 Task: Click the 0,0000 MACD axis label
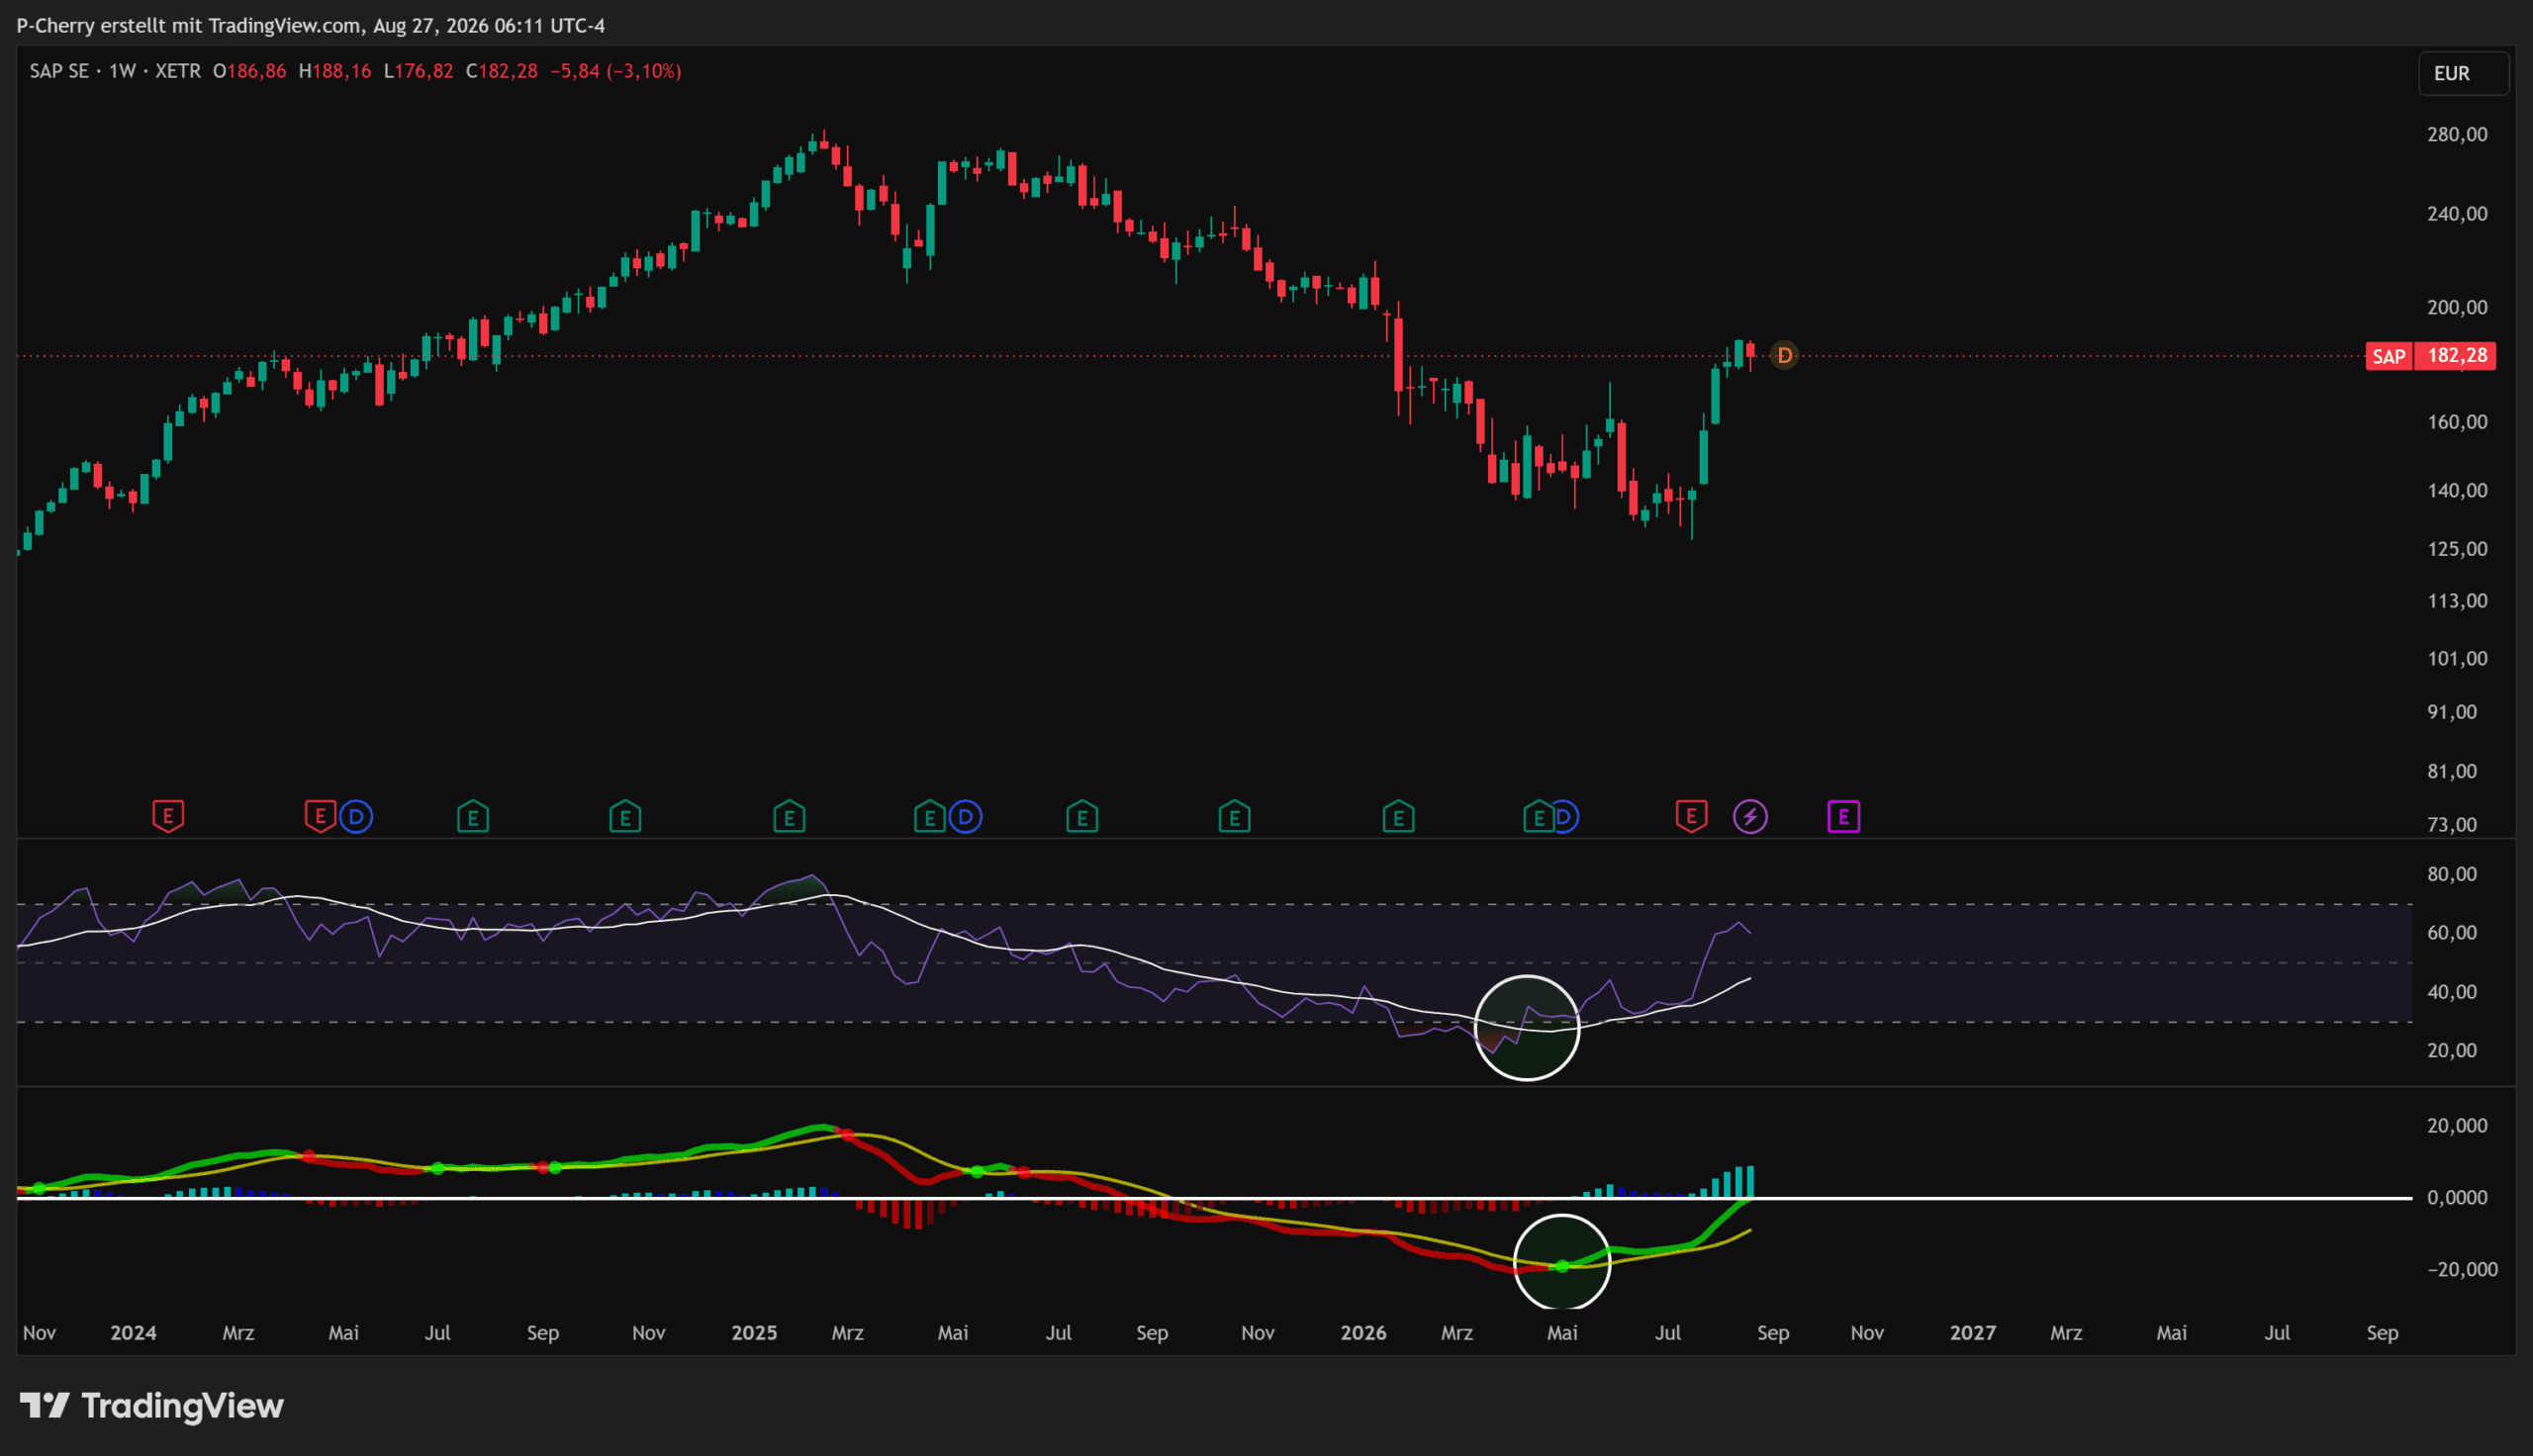(x=2457, y=1198)
